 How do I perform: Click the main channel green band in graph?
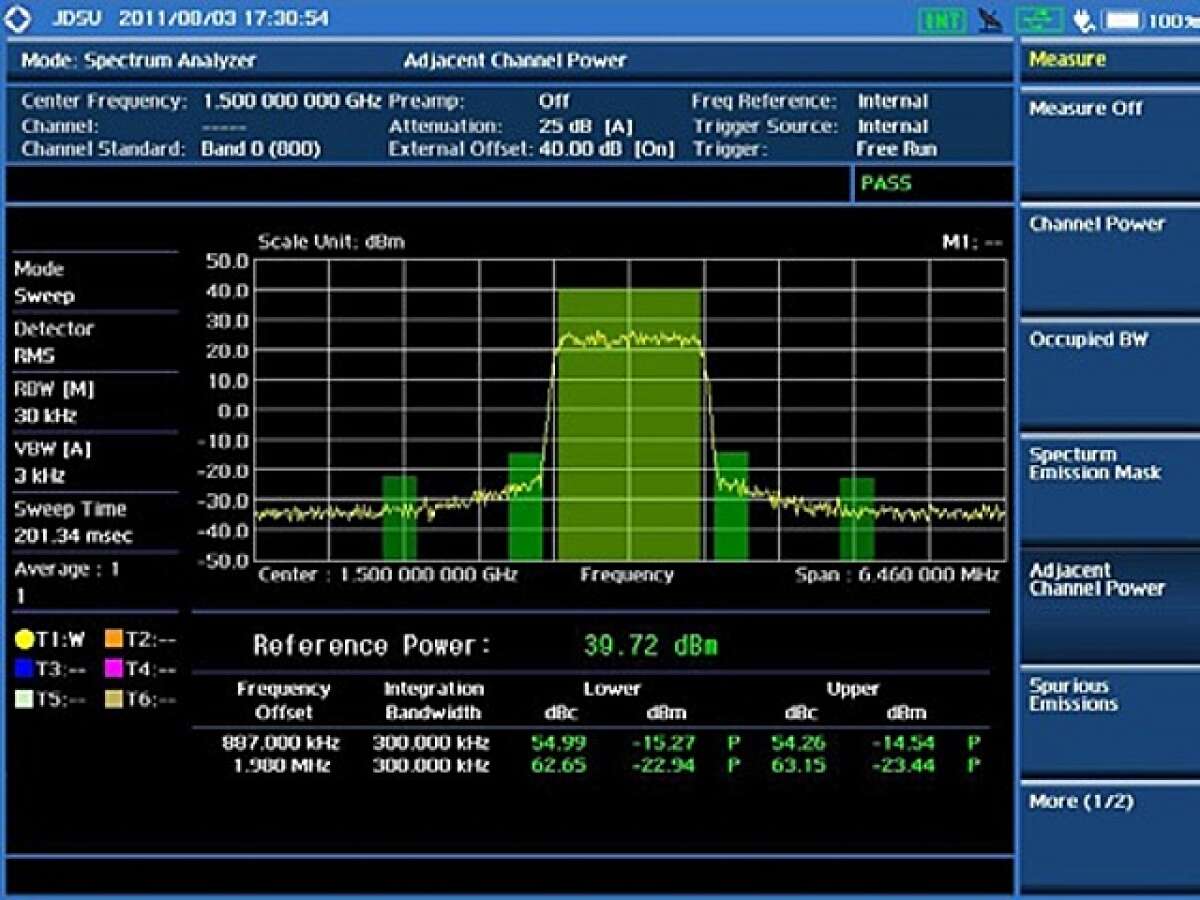click(x=629, y=424)
